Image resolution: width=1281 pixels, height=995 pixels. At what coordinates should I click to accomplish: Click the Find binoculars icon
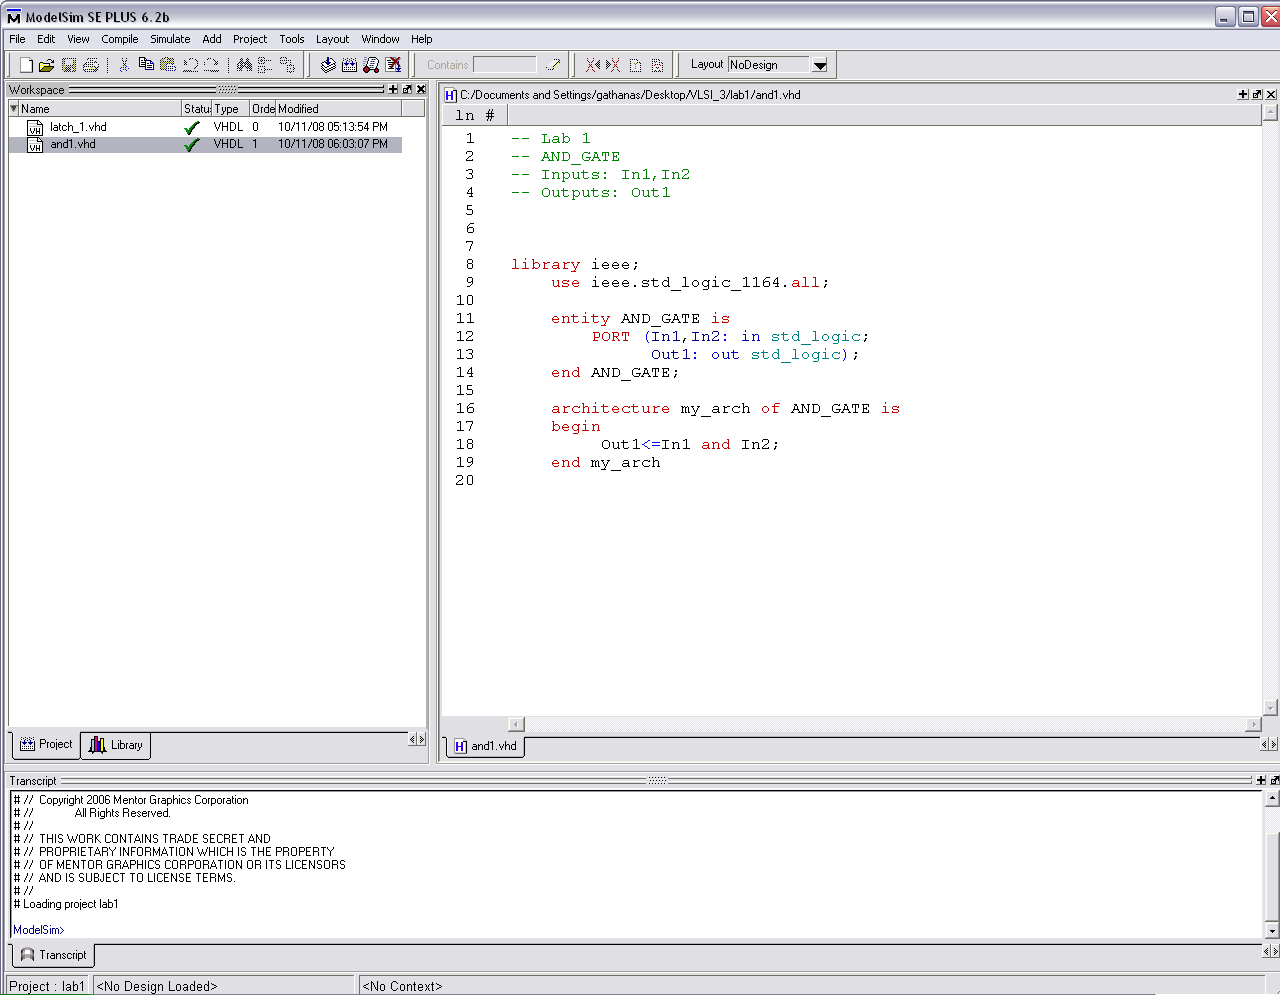click(x=244, y=65)
